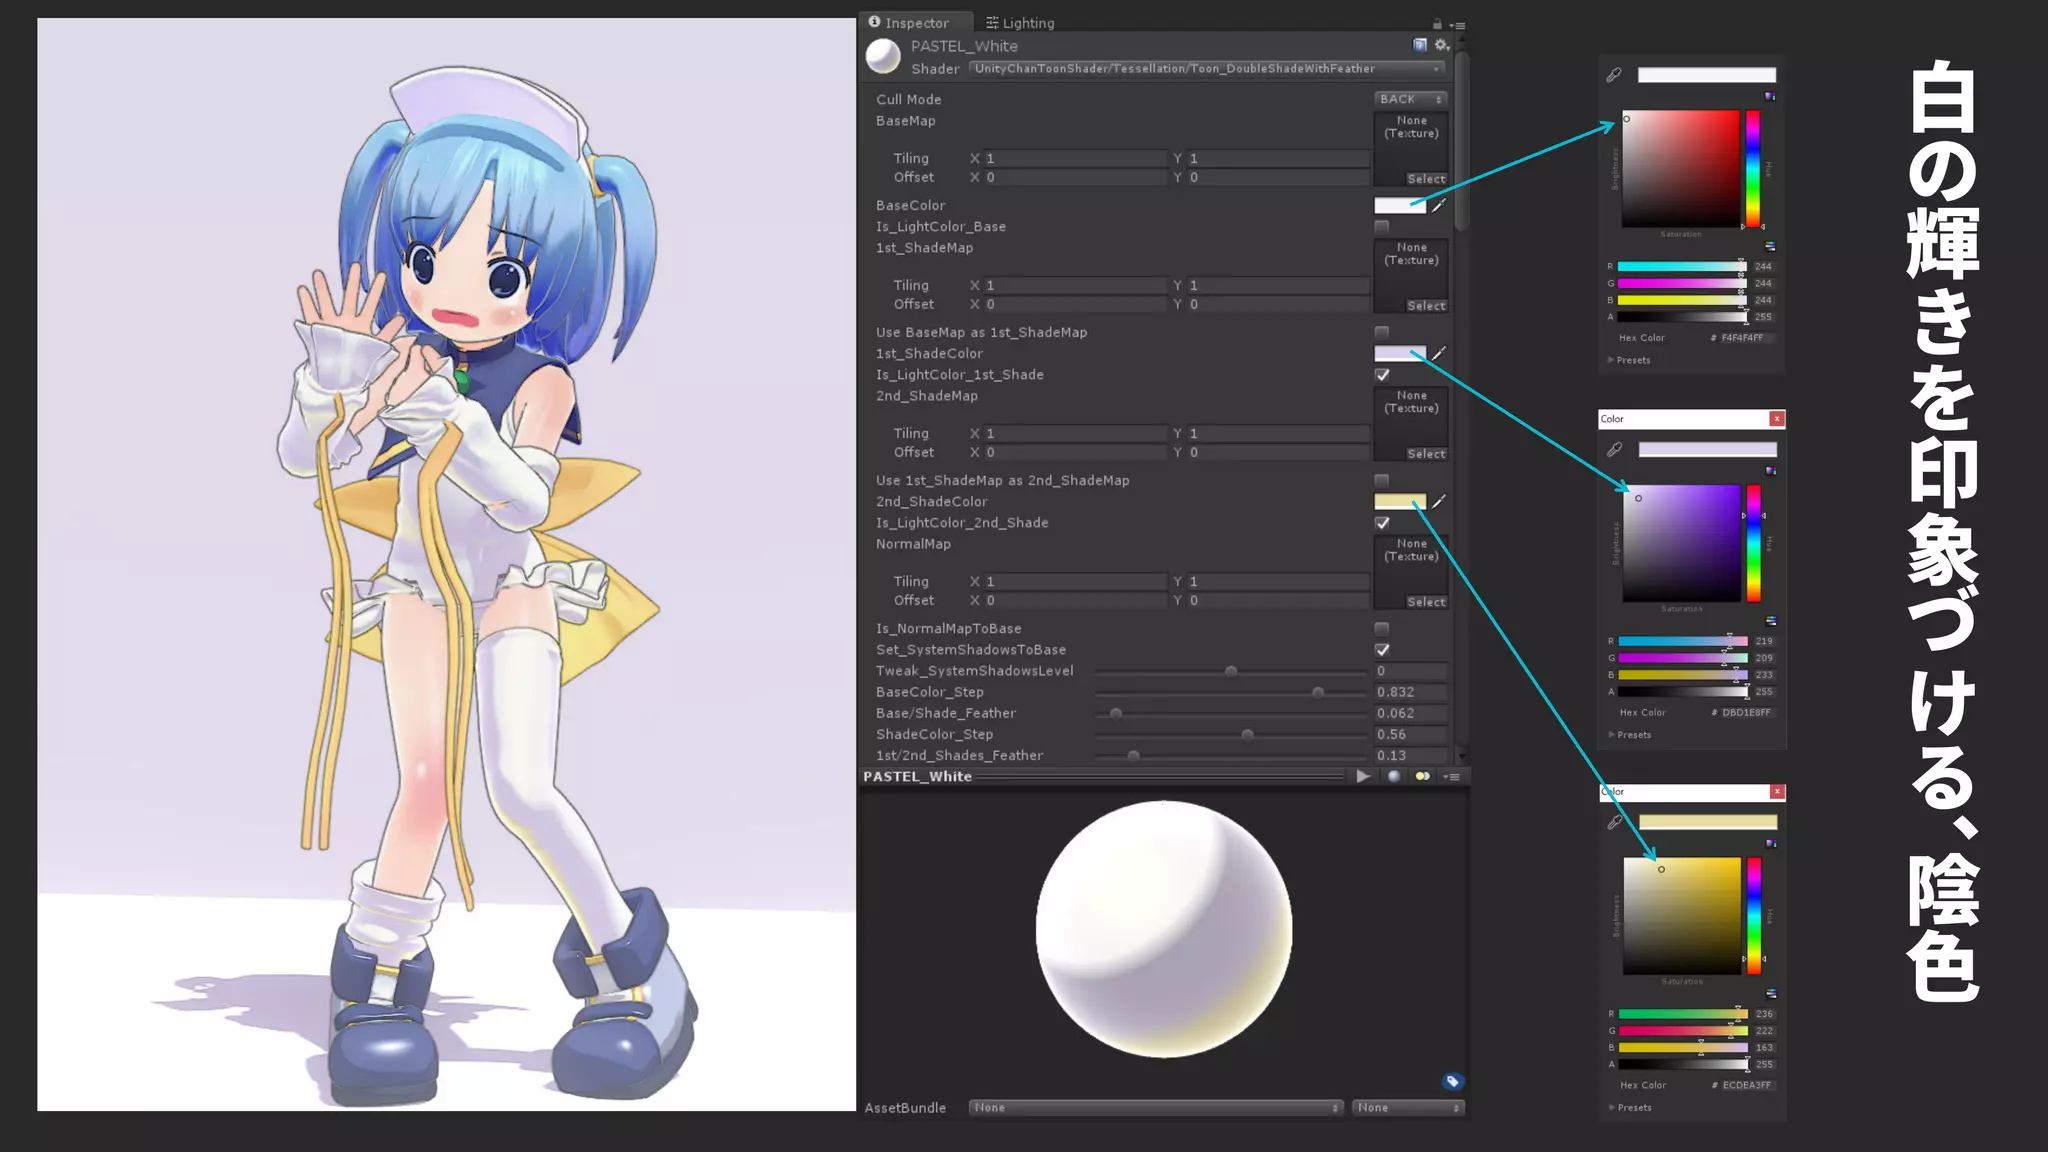Viewport: 2048px width, 1152px height.
Task: Switch to the Lighting tab
Action: pyautogui.click(x=1020, y=23)
